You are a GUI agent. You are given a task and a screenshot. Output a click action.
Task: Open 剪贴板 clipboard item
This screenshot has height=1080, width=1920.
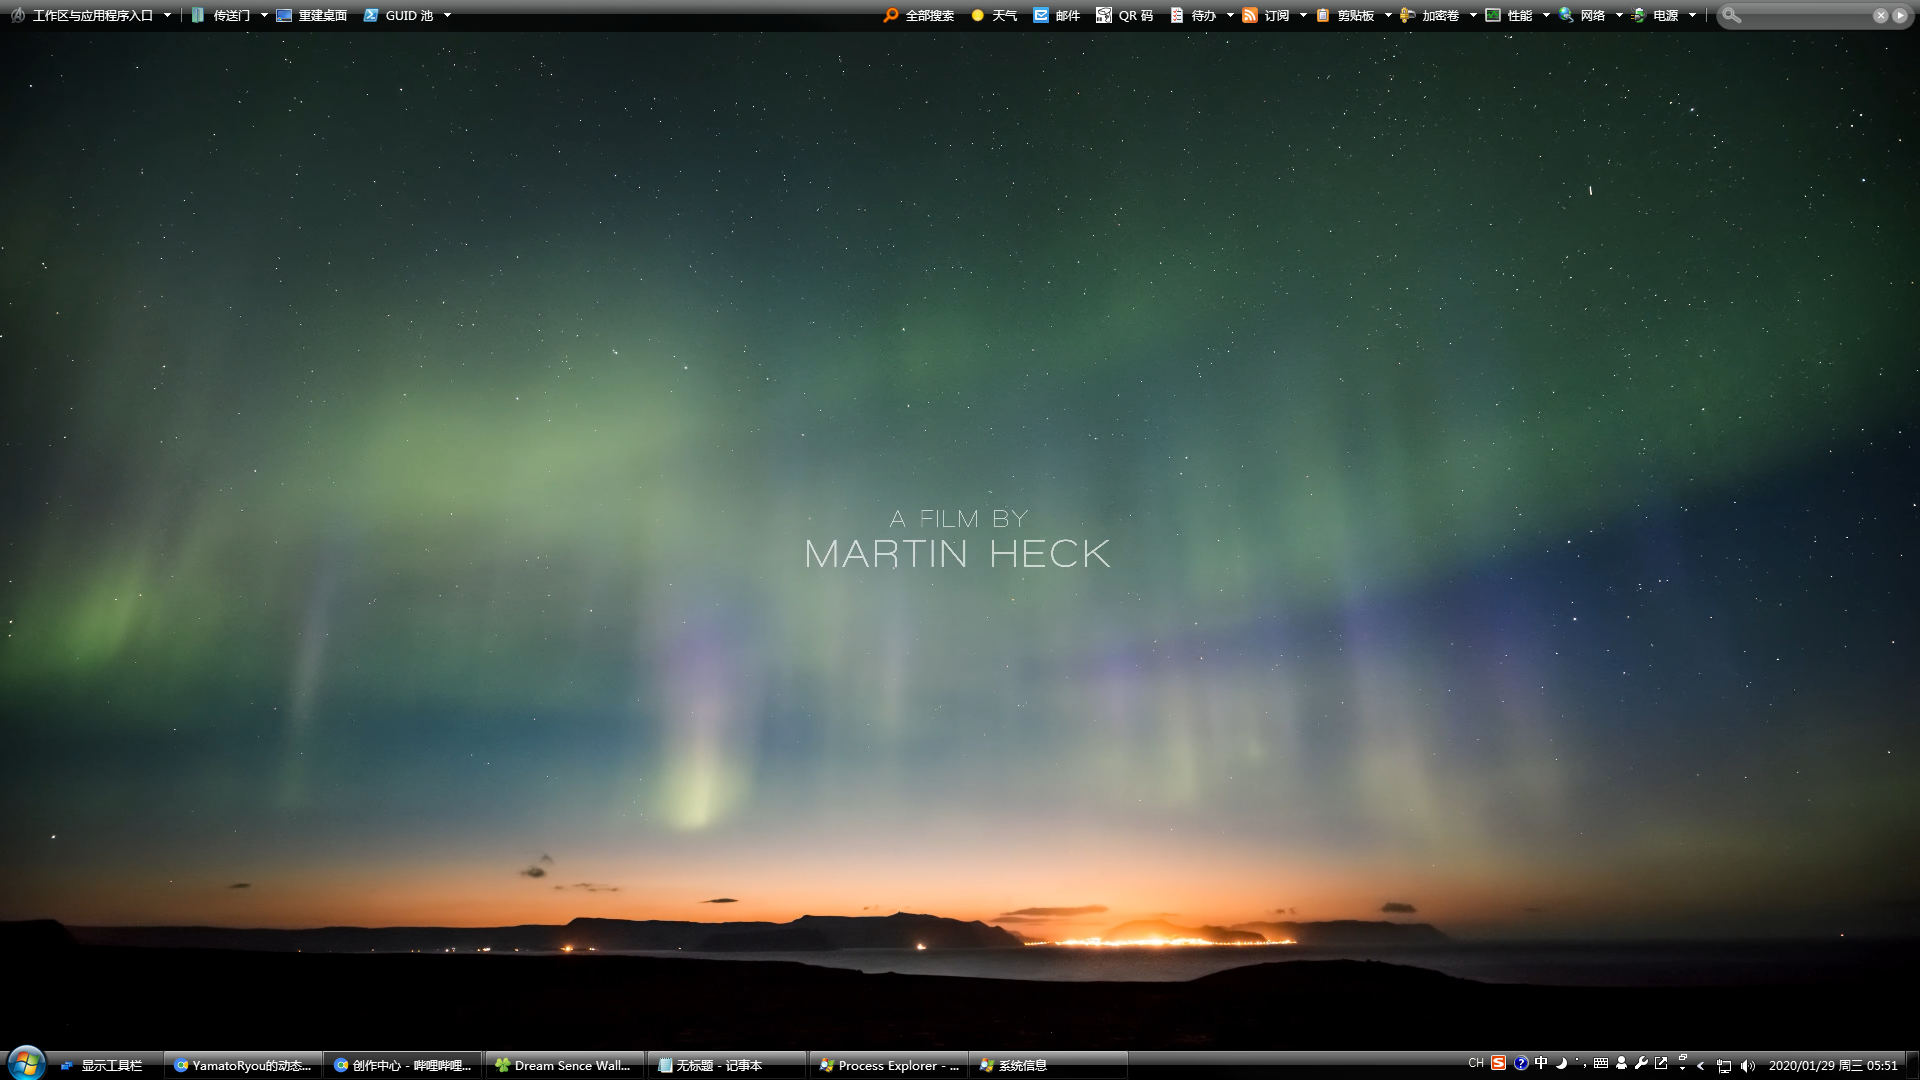1345,15
